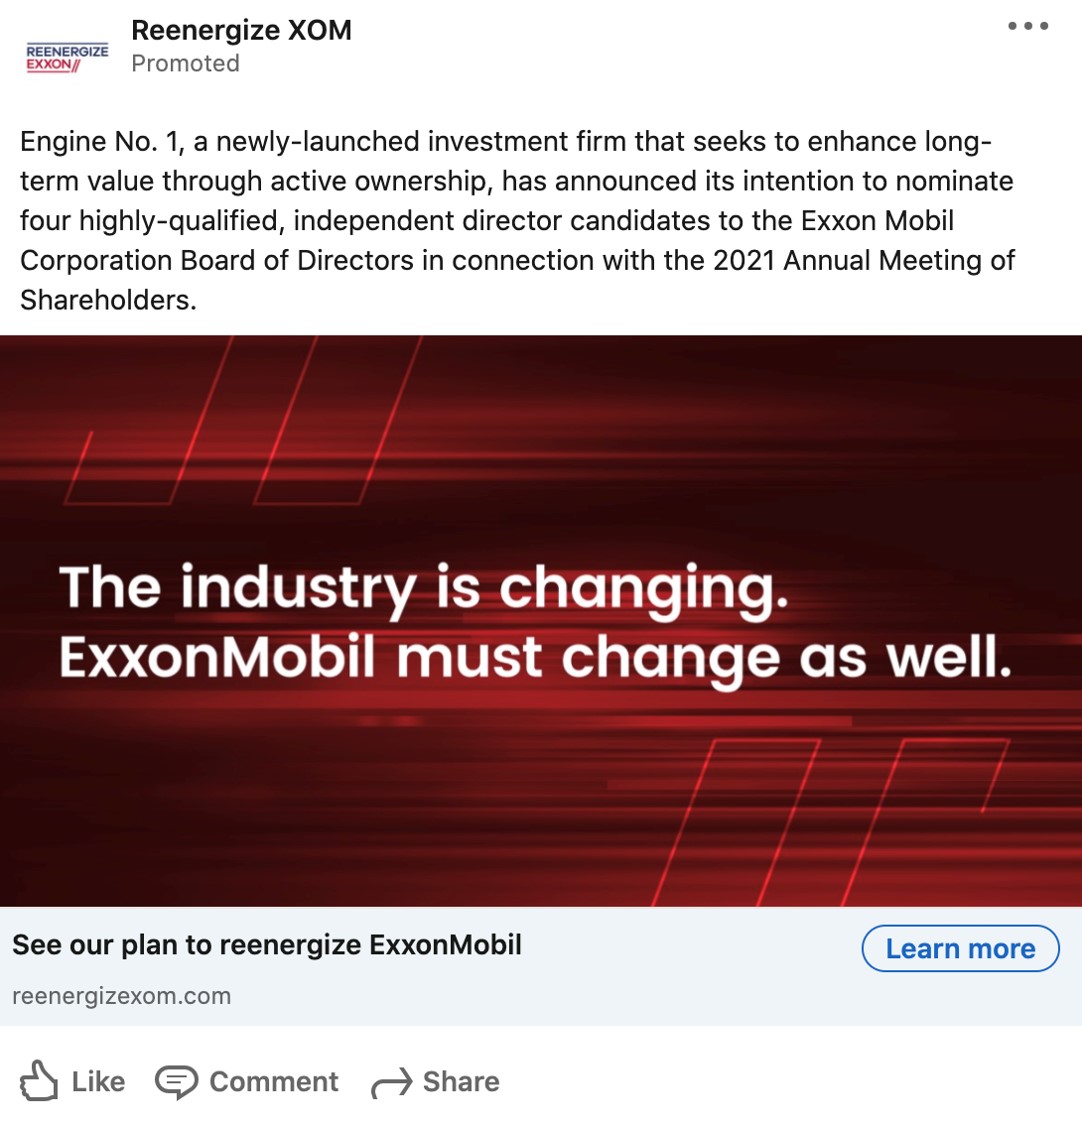Click the Comment speech bubble icon
Screen dimensions: 1082x1125
click(176, 1082)
